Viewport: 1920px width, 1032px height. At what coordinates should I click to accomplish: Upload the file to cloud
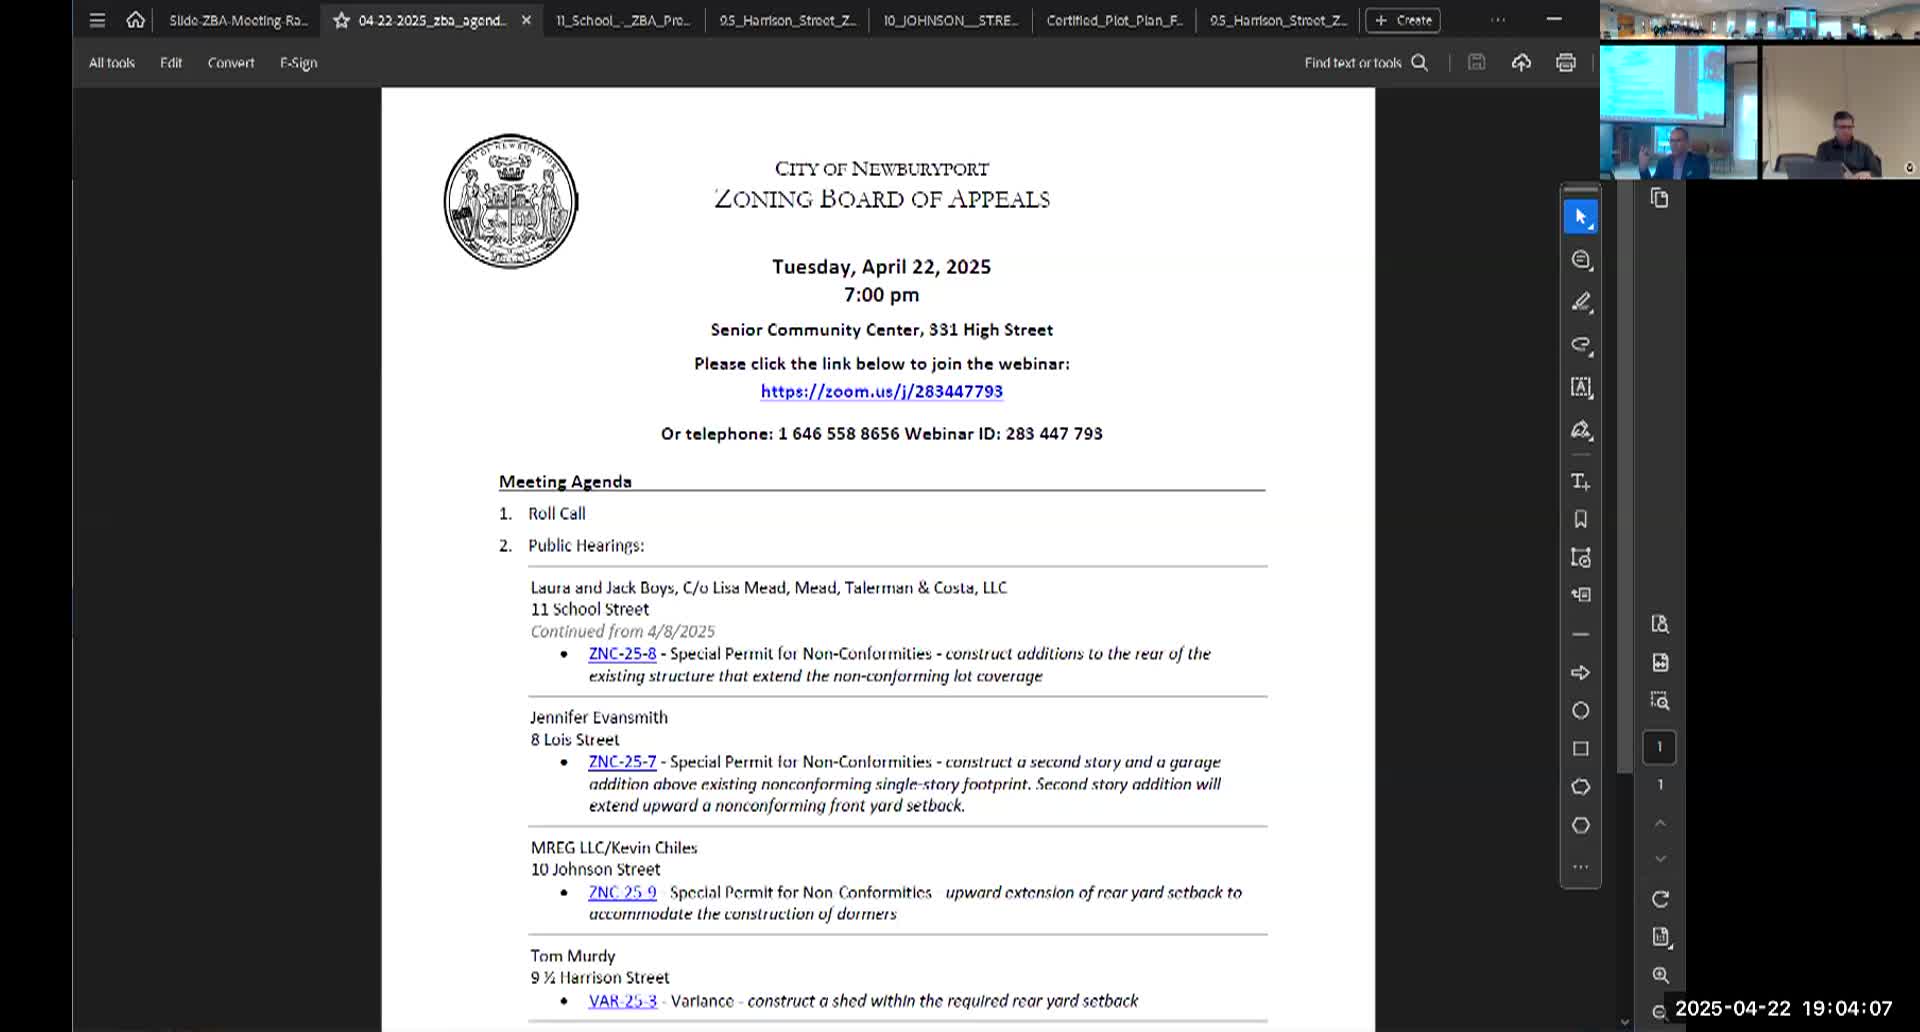[1521, 62]
